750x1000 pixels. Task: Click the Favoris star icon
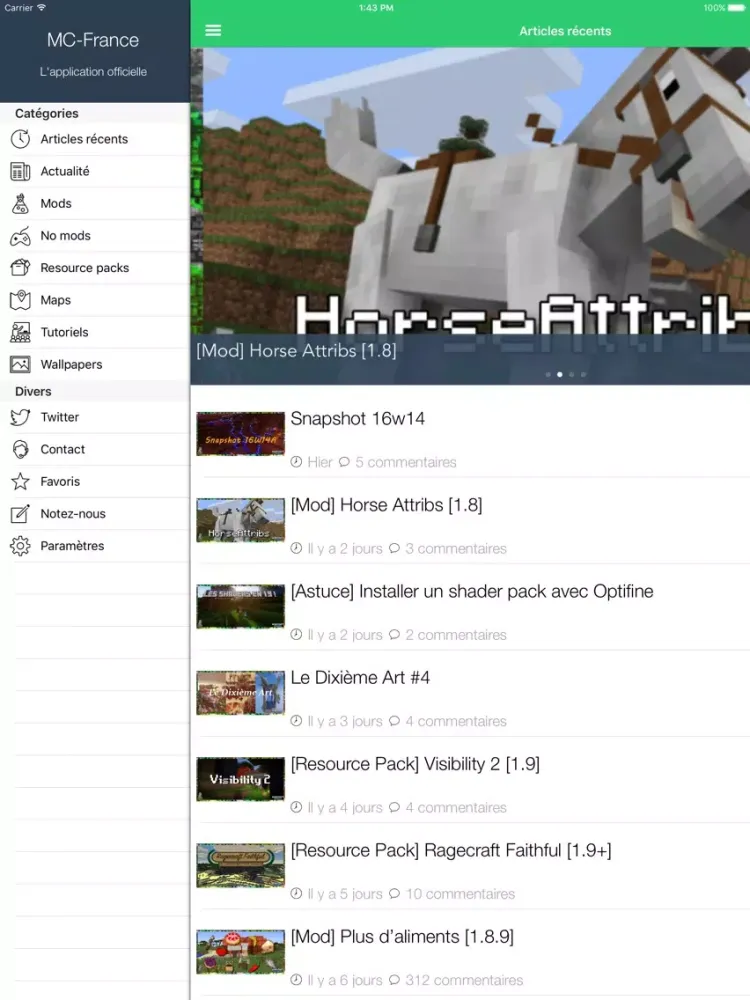[20, 482]
